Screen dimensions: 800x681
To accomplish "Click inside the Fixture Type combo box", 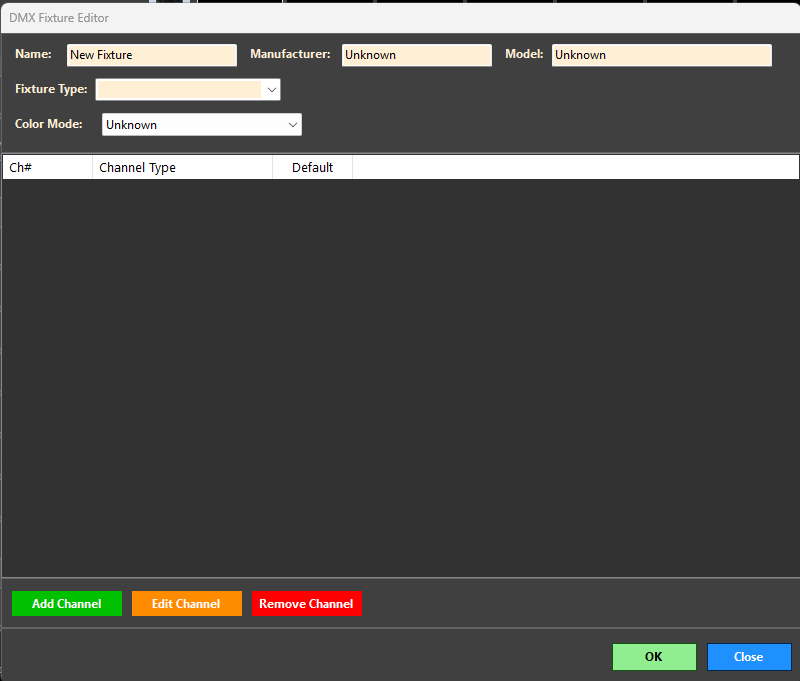I will (x=178, y=90).
